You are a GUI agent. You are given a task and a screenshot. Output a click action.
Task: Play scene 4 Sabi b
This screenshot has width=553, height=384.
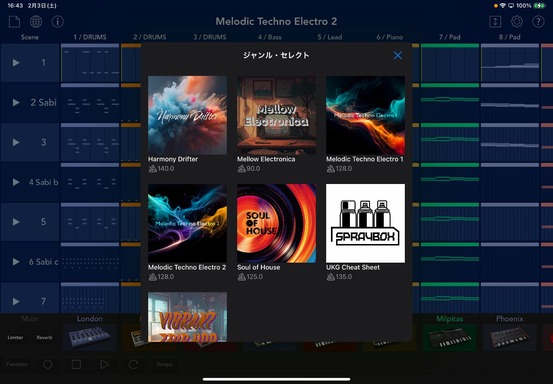point(16,182)
